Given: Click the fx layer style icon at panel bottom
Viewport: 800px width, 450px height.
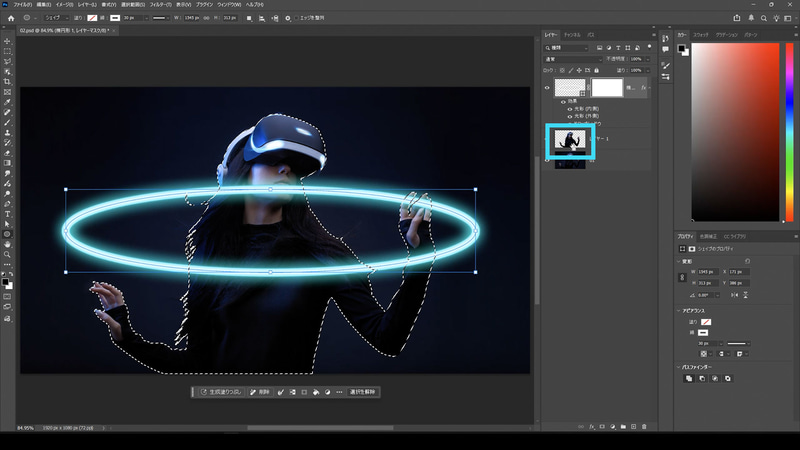Looking at the screenshot, I should click(x=592, y=426).
